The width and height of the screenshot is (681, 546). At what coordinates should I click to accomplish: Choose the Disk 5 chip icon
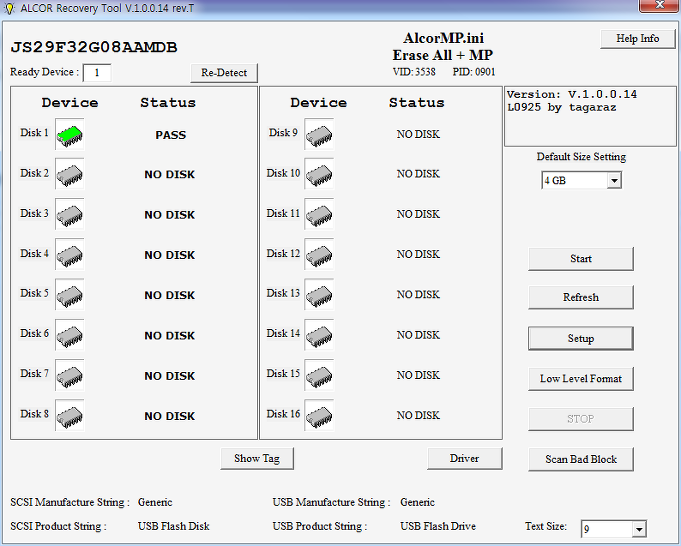(x=69, y=295)
